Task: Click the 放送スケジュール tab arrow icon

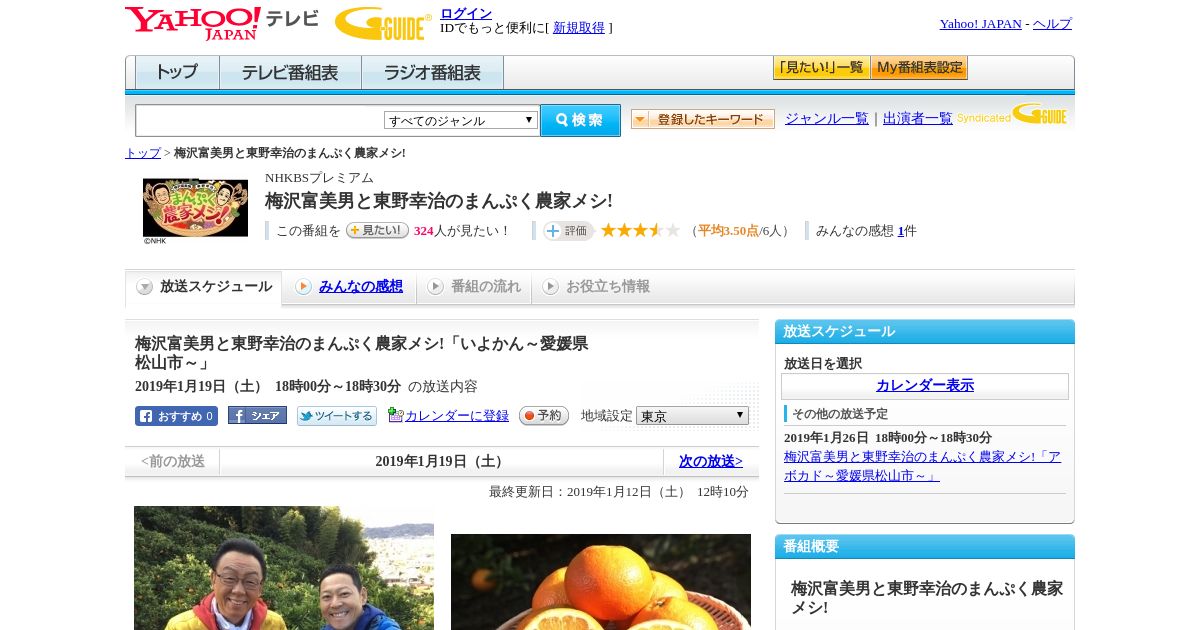Action: coord(145,287)
